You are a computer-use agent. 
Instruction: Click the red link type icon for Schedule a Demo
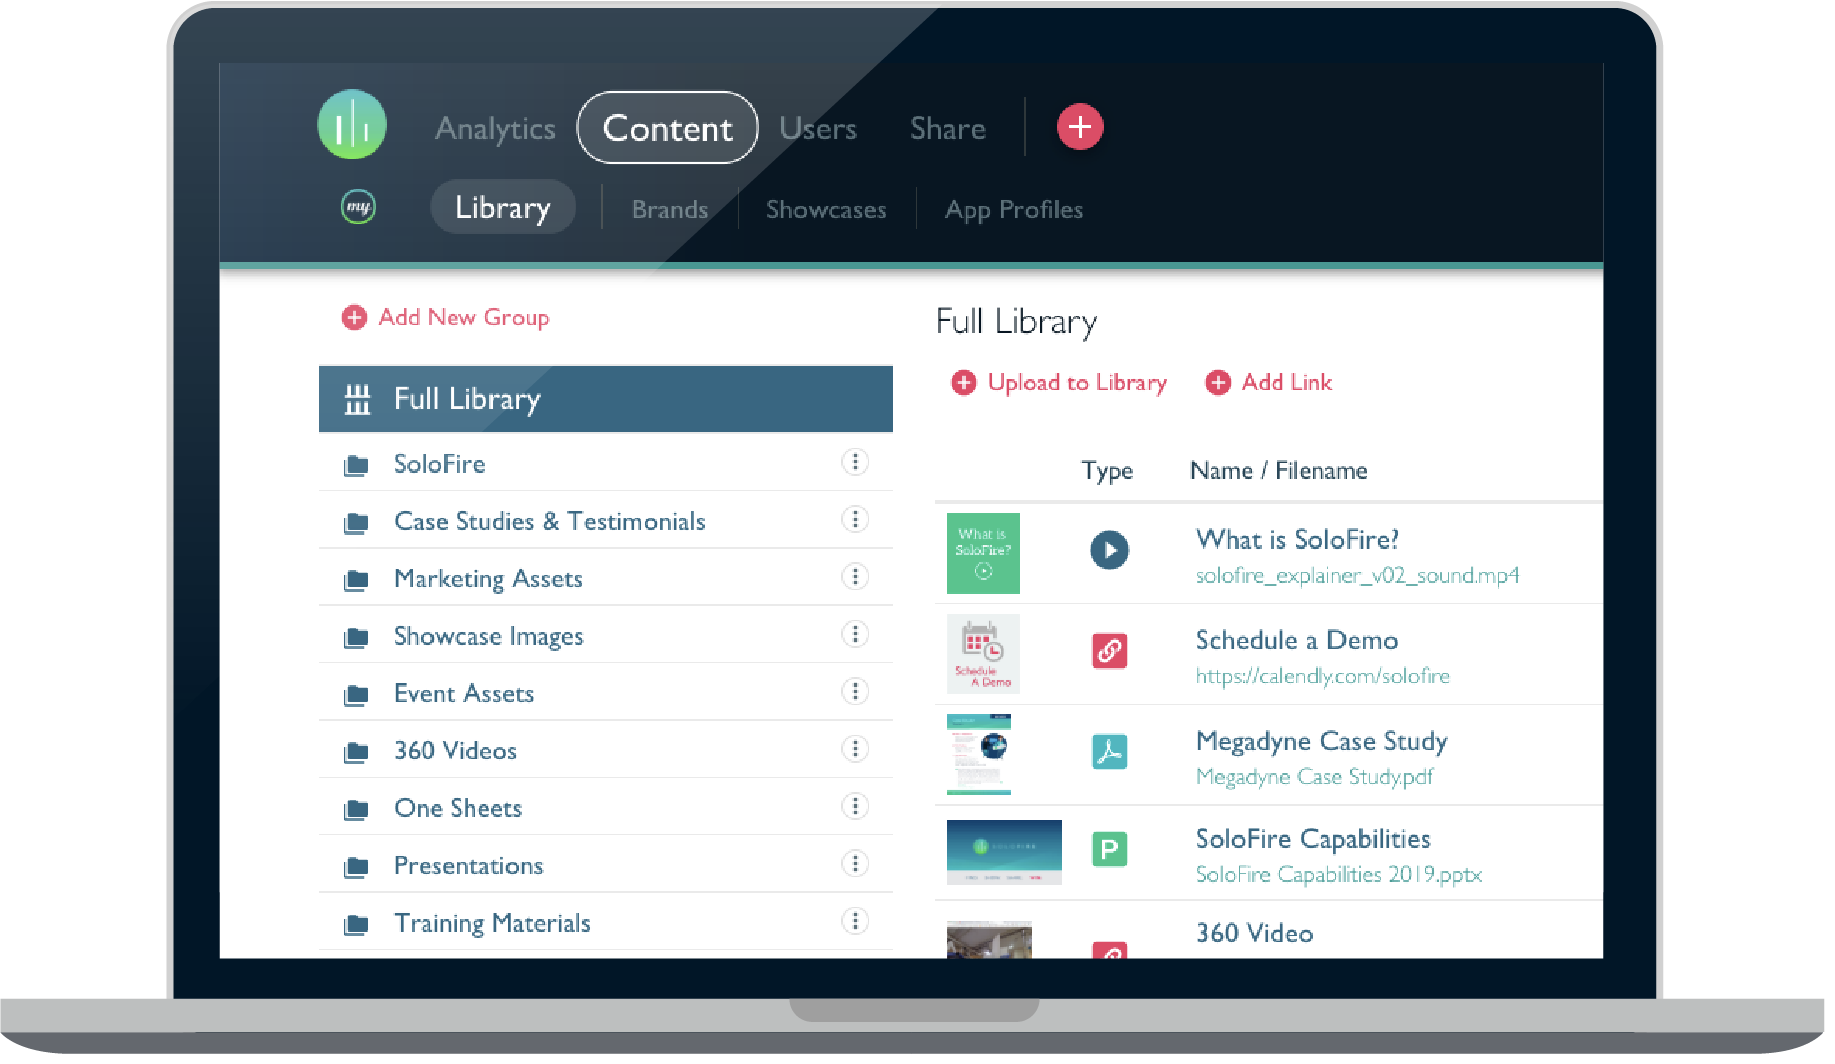click(1109, 651)
